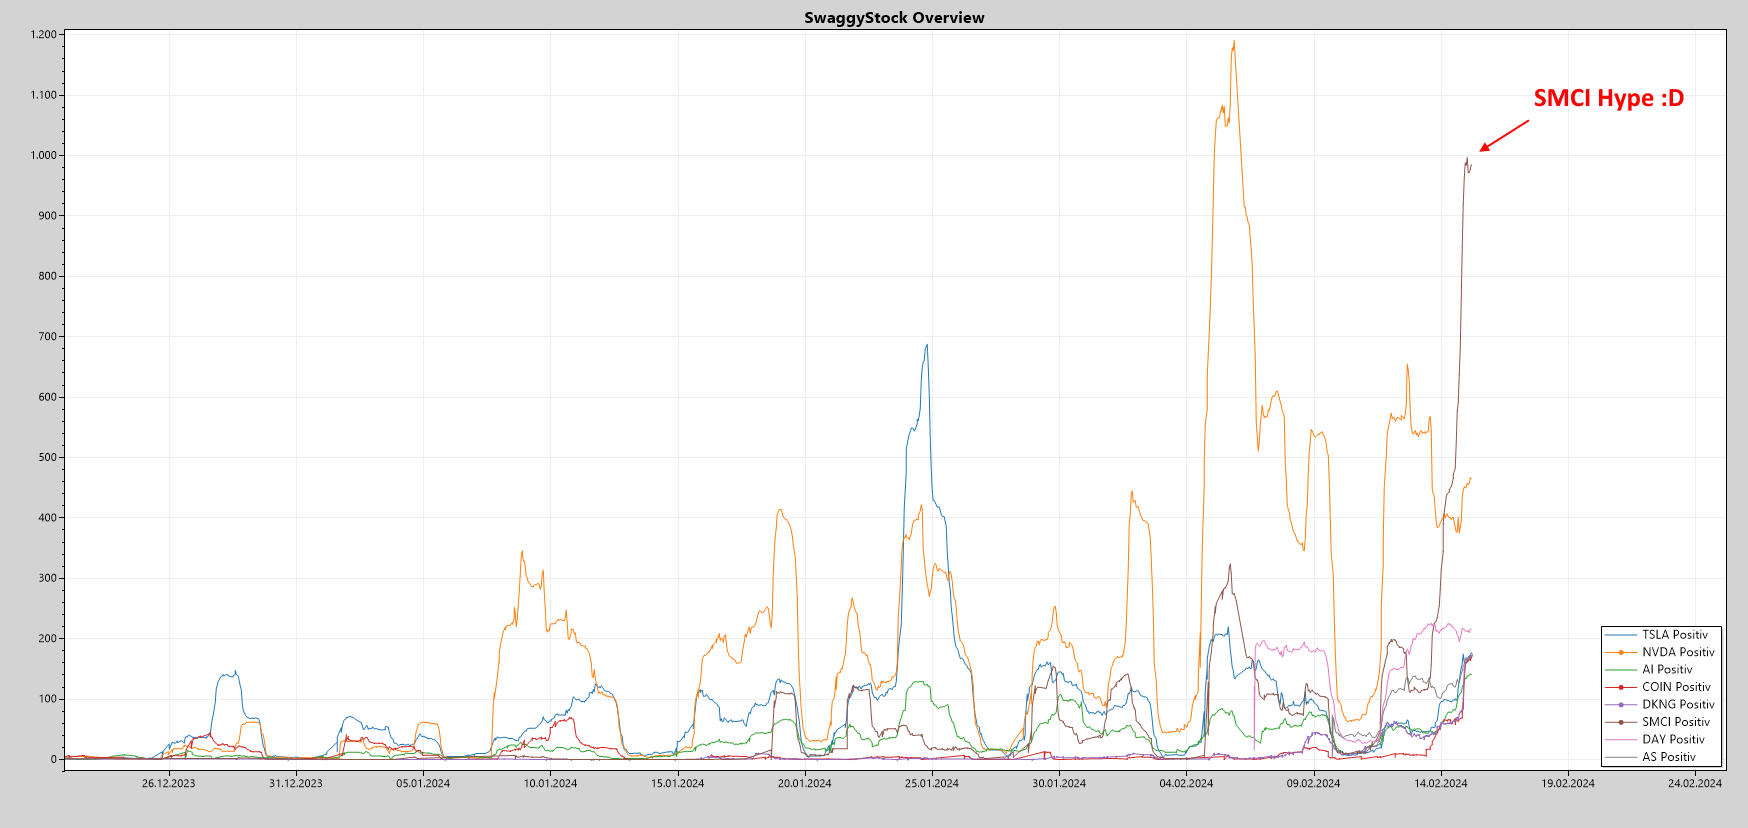Click the 20.01.2024 date axis label
Image resolution: width=1748 pixels, height=828 pixels.
[x=804, y=783]
